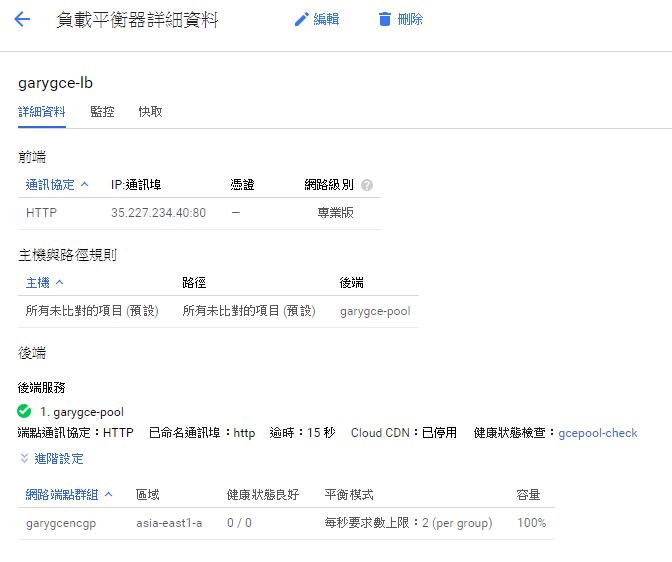
Task: Click garygce-pool in the 後端 column
Action: [375, 311]
